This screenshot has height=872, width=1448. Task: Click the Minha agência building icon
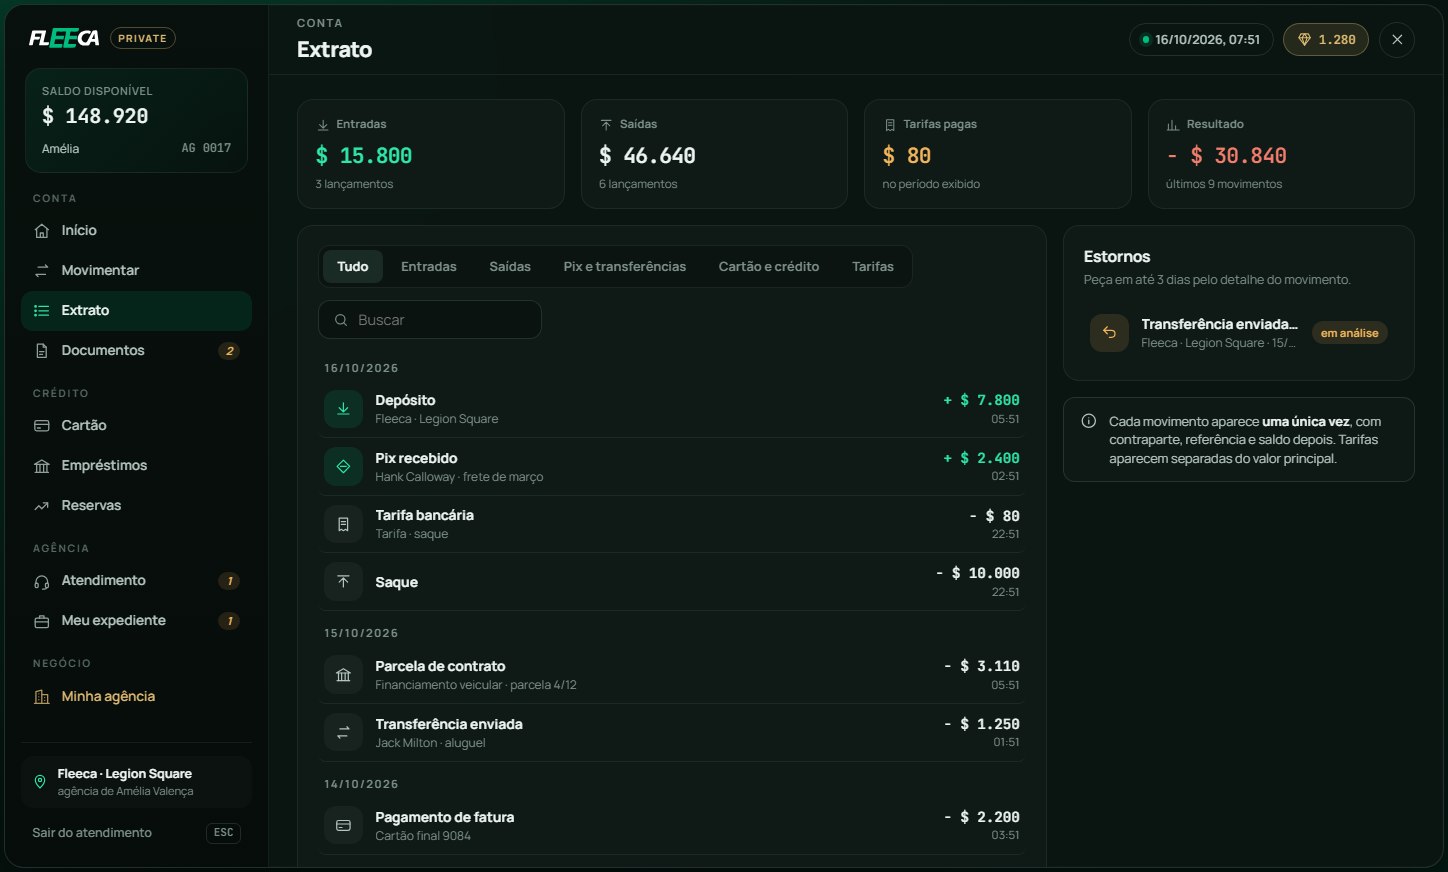42,697
